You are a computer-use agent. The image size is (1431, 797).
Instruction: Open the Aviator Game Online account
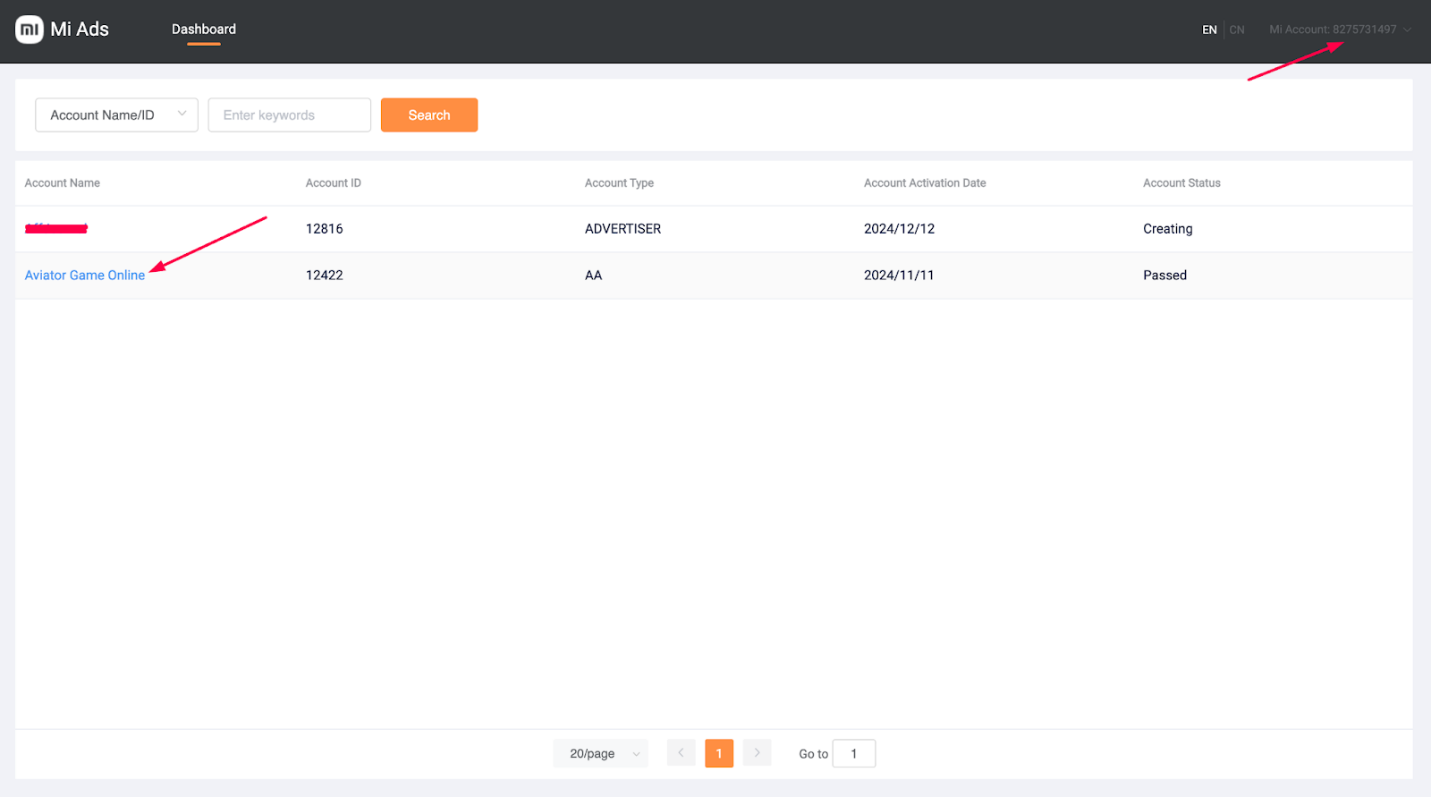click(85, 275)
